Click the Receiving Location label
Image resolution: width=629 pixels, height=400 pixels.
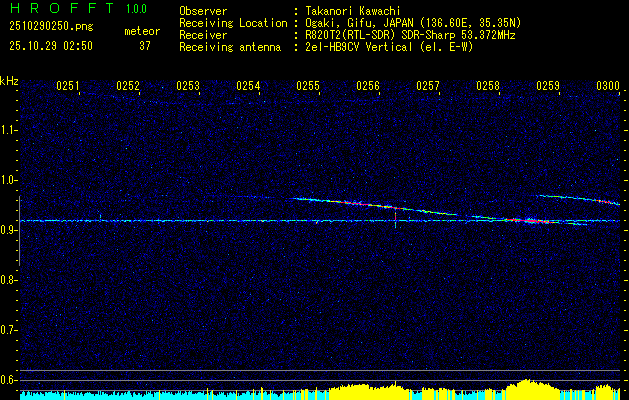(233, 23)
